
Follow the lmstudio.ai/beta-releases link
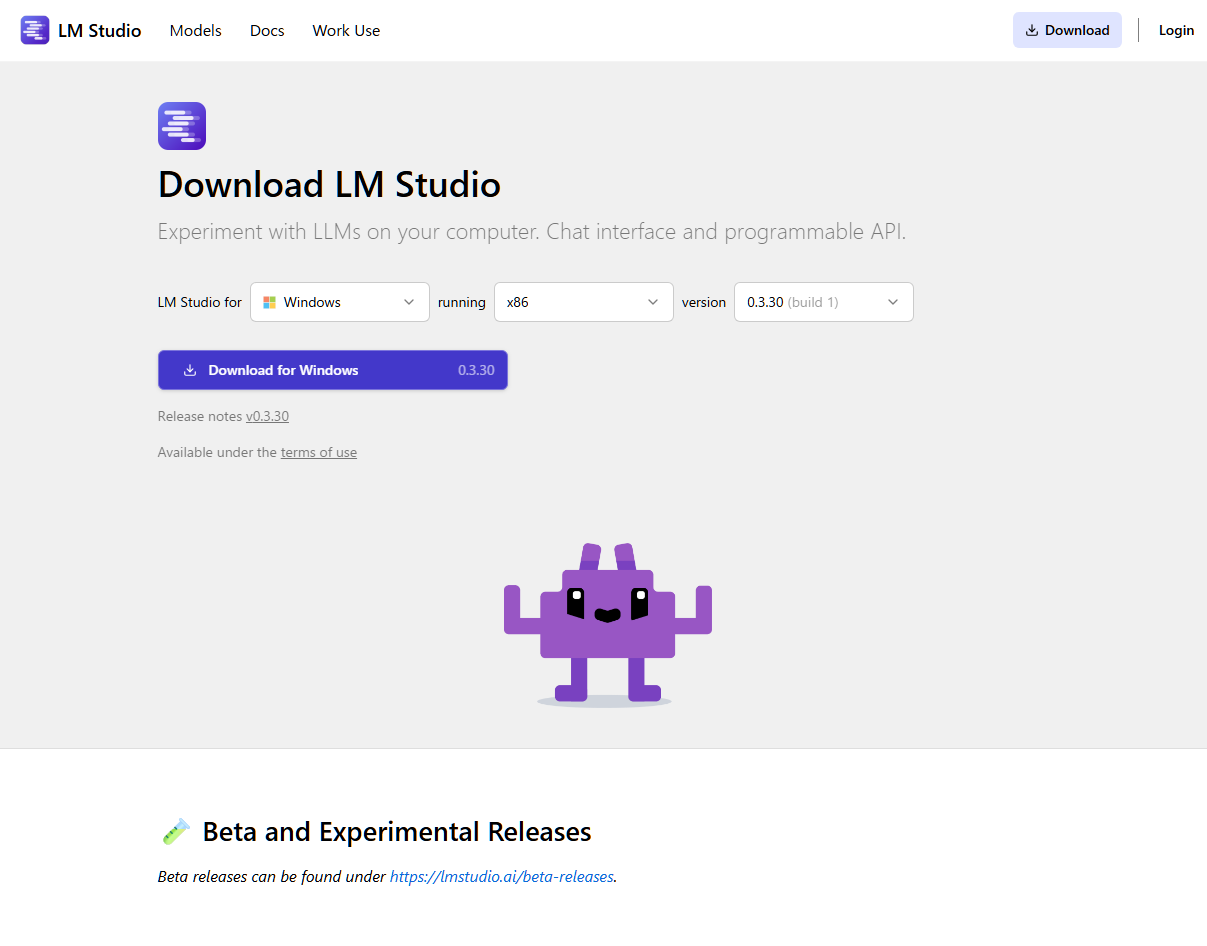tap(501, 877)
